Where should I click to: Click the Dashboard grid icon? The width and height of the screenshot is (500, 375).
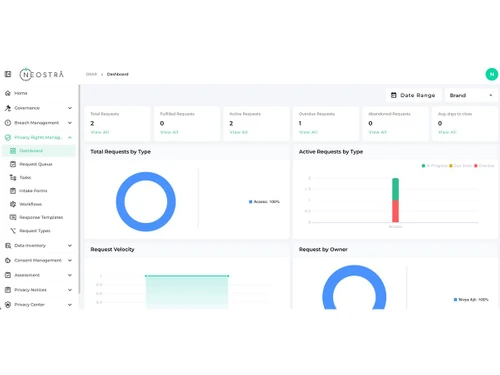(13, 151)
